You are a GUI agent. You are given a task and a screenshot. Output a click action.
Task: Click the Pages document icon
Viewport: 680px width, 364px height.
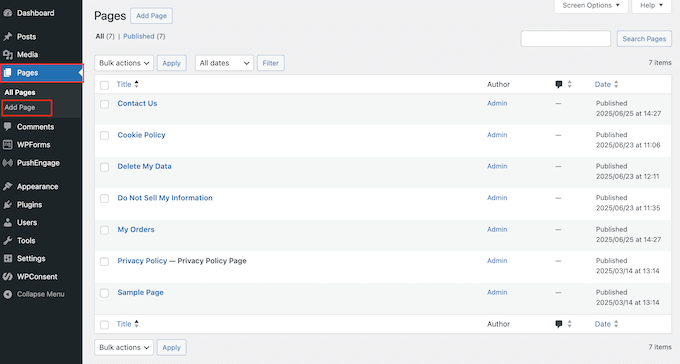pyautogui.click(x=7, y=73)
